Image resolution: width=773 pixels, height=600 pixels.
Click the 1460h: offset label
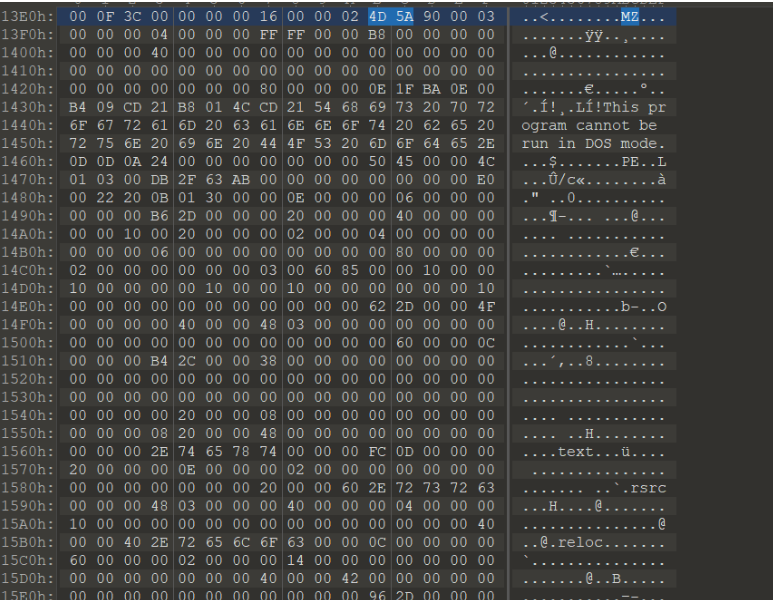28,162
